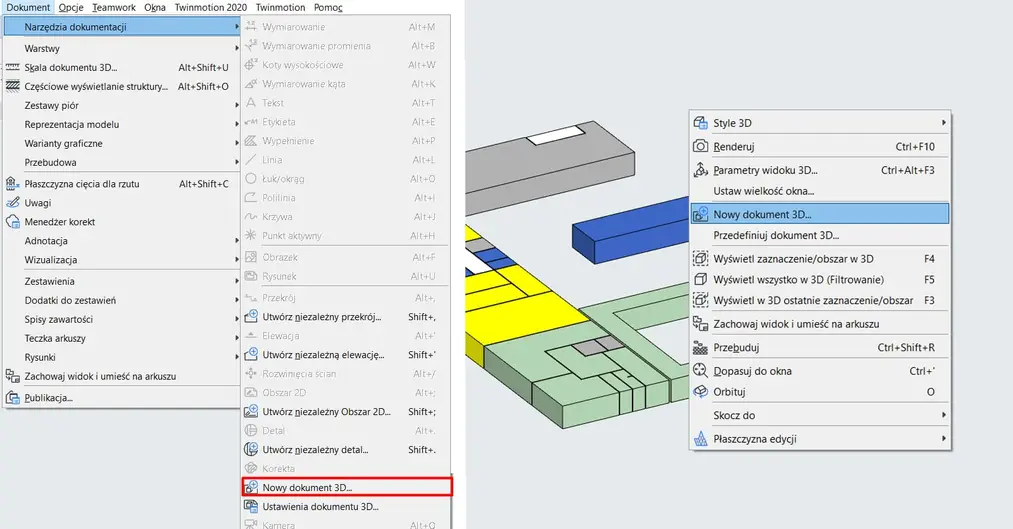1013x529 pixels.
Task: Select Przebudowa menu entry
Action: (122, 162)
